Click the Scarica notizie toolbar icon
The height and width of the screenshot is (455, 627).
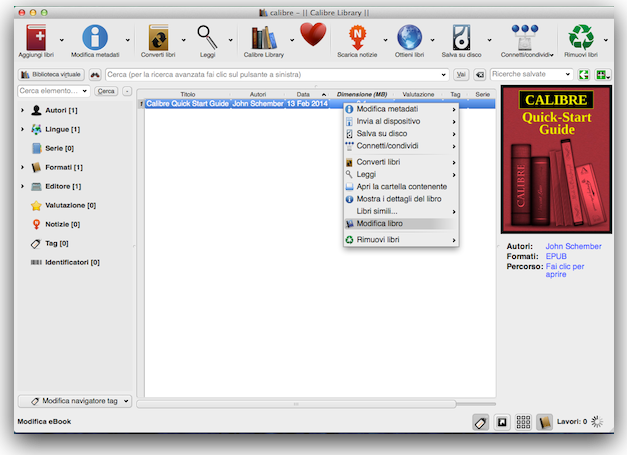357,38
